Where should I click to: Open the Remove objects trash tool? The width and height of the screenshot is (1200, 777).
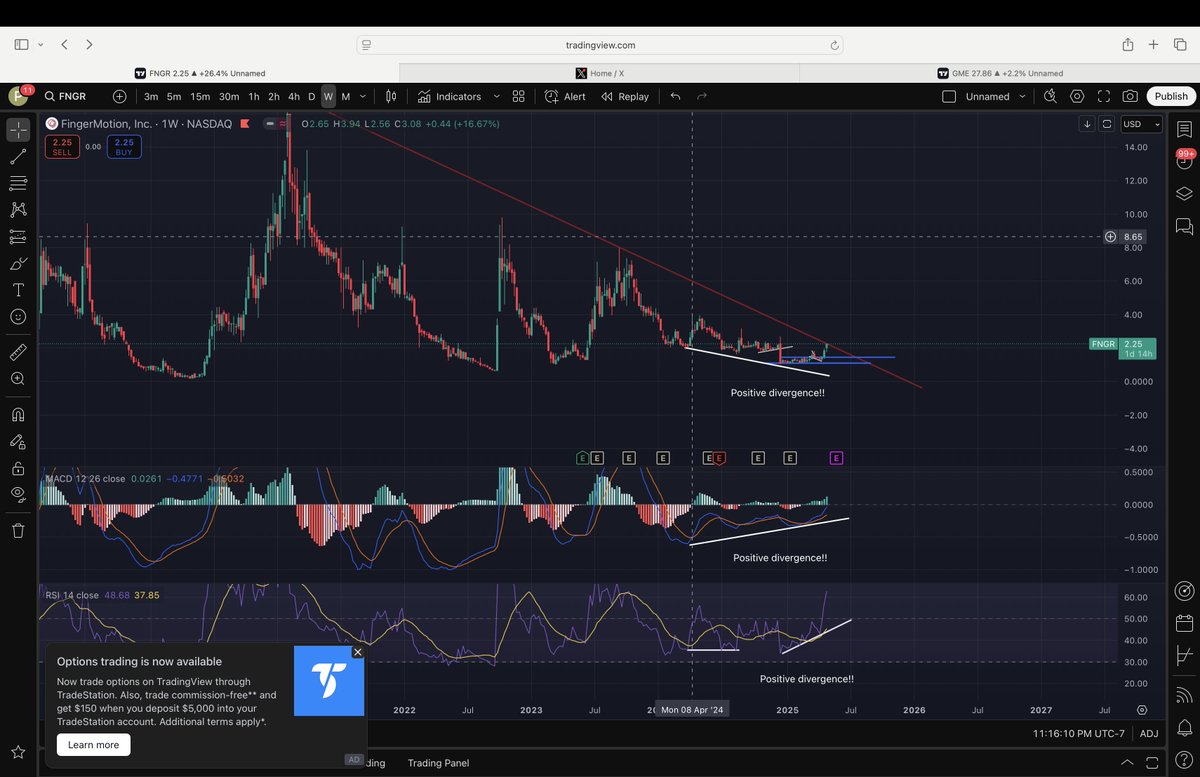click(18, 530)
